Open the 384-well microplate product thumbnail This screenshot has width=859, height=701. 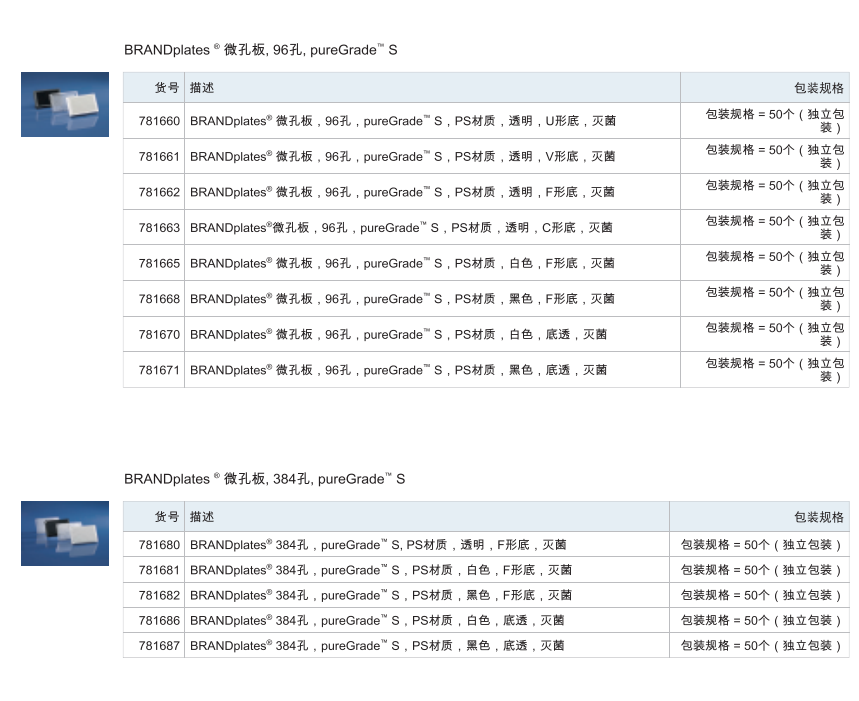point(65,533)
